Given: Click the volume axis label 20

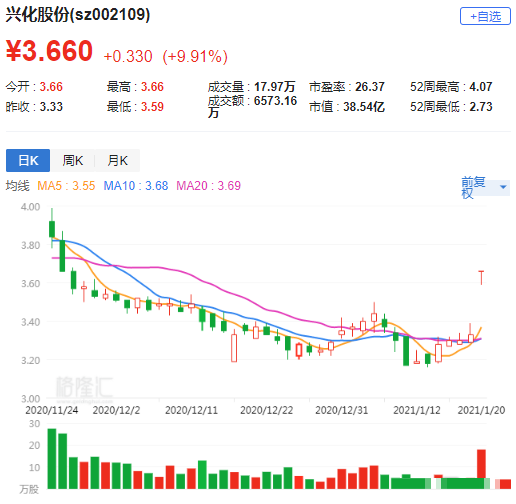Looking at the screenshot, I should (x=34, y=445).
